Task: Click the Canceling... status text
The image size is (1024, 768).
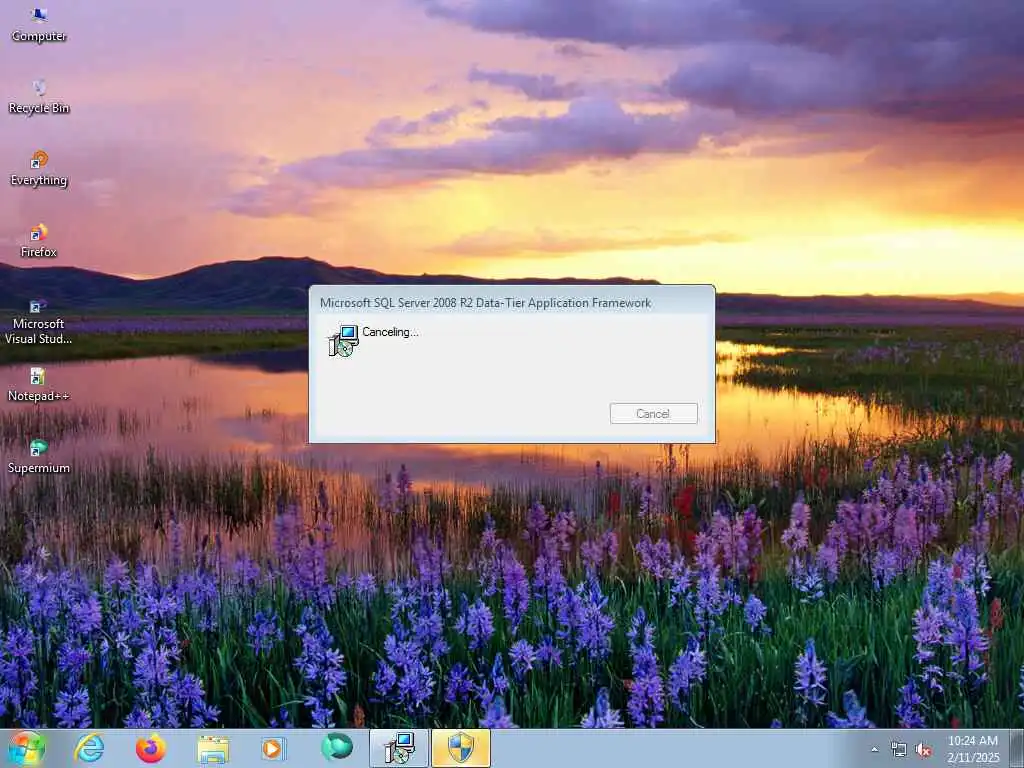Action: pyautogui.click(x=390, y=332)
